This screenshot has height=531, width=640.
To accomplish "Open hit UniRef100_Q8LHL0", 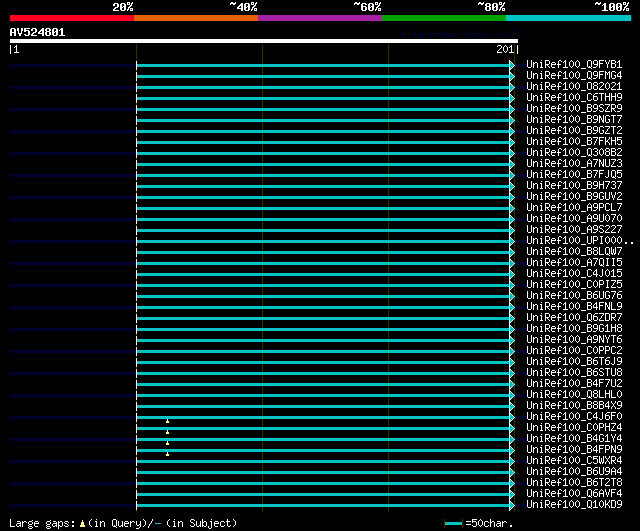I will [x=574, y=395].
